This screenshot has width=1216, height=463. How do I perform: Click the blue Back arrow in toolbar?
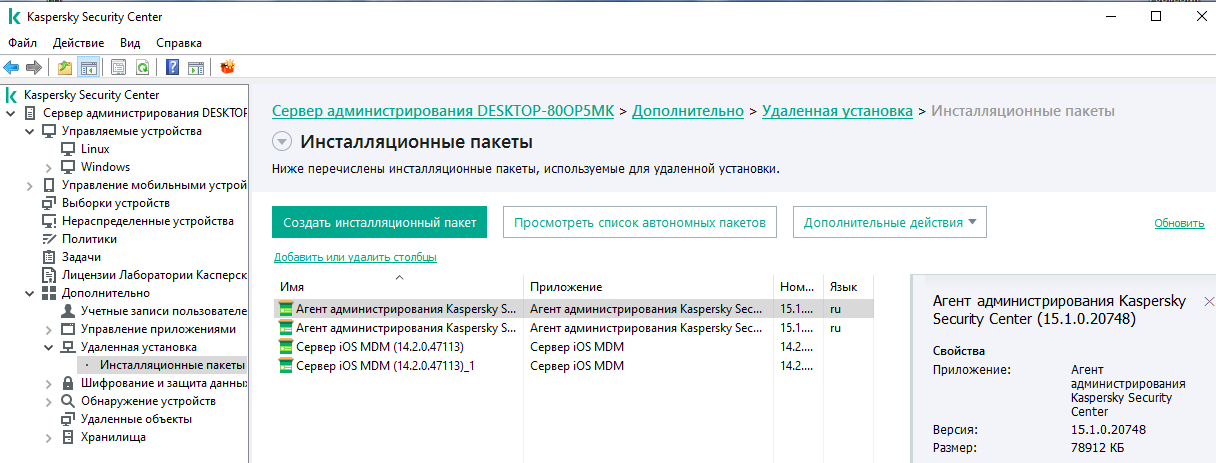click(11, 68)
